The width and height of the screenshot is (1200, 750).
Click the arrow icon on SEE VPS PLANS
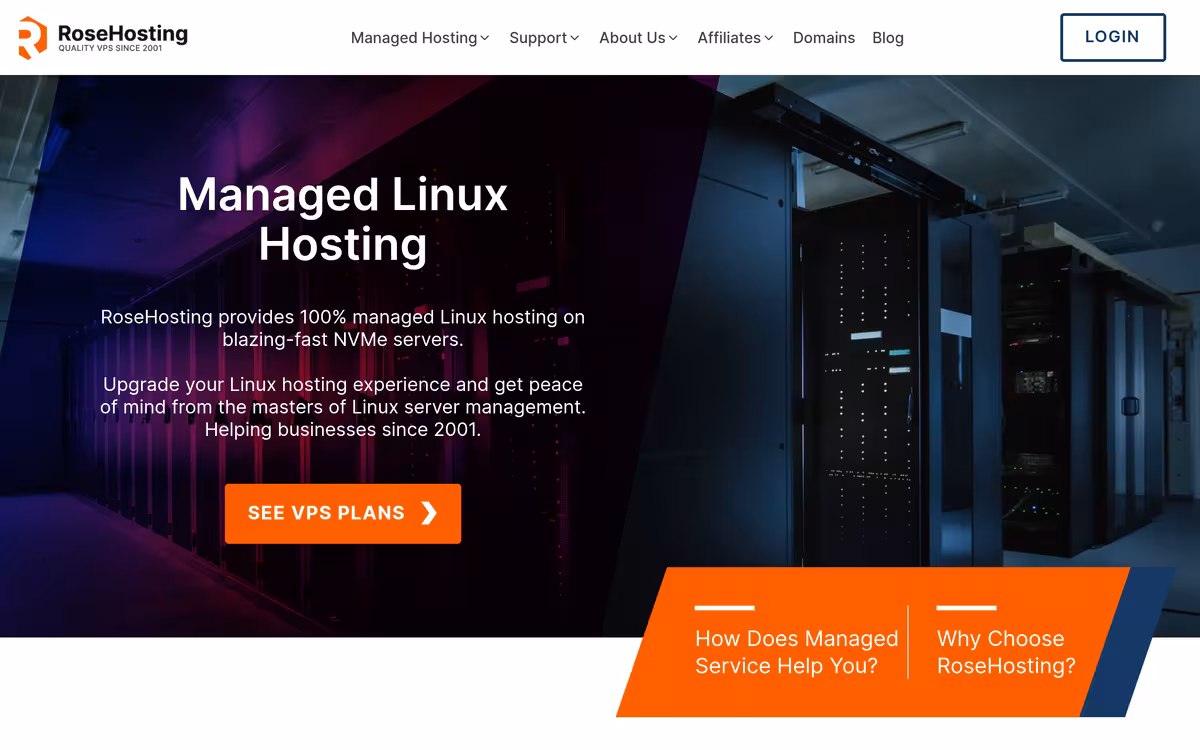[429, 513]
